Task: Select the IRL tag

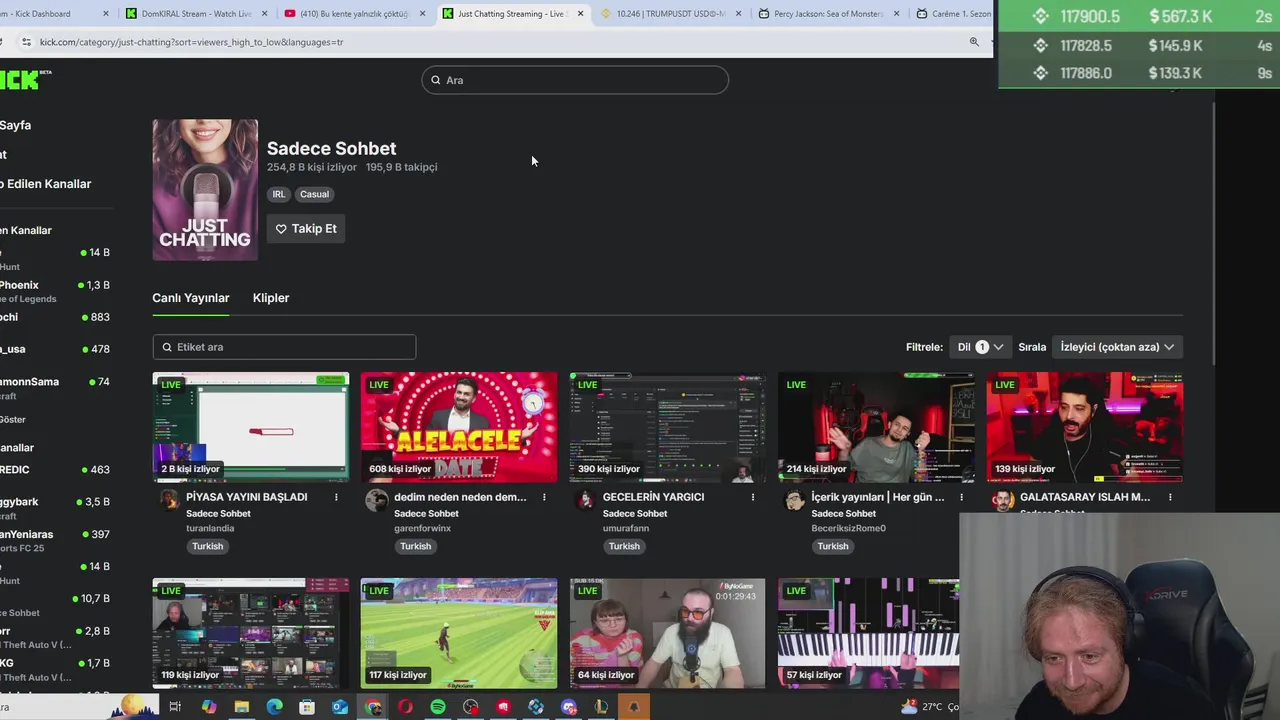Action: [279, 194]
